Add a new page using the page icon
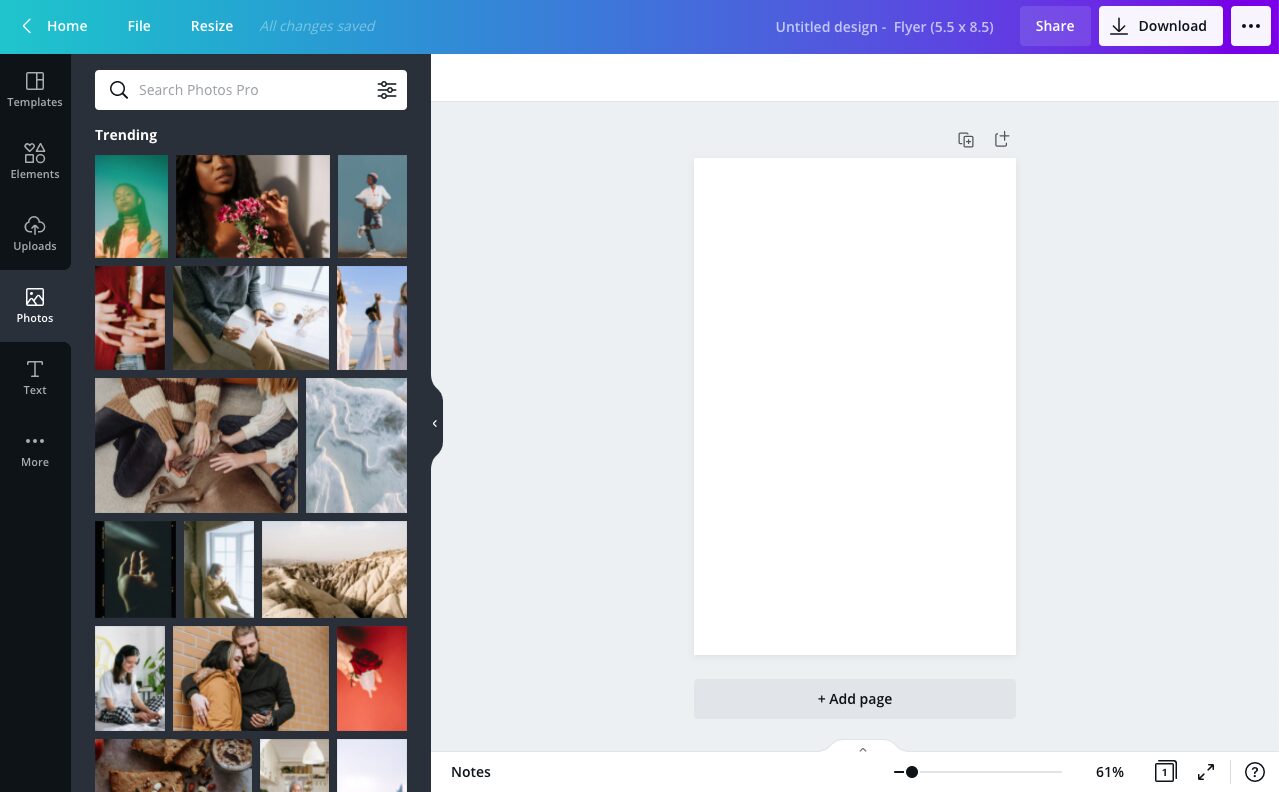 coord(1001,139)
